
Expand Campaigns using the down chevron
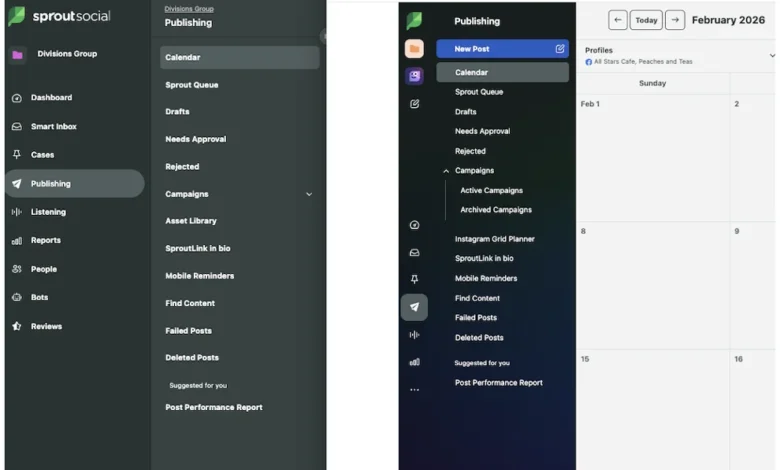coord(308,194)
